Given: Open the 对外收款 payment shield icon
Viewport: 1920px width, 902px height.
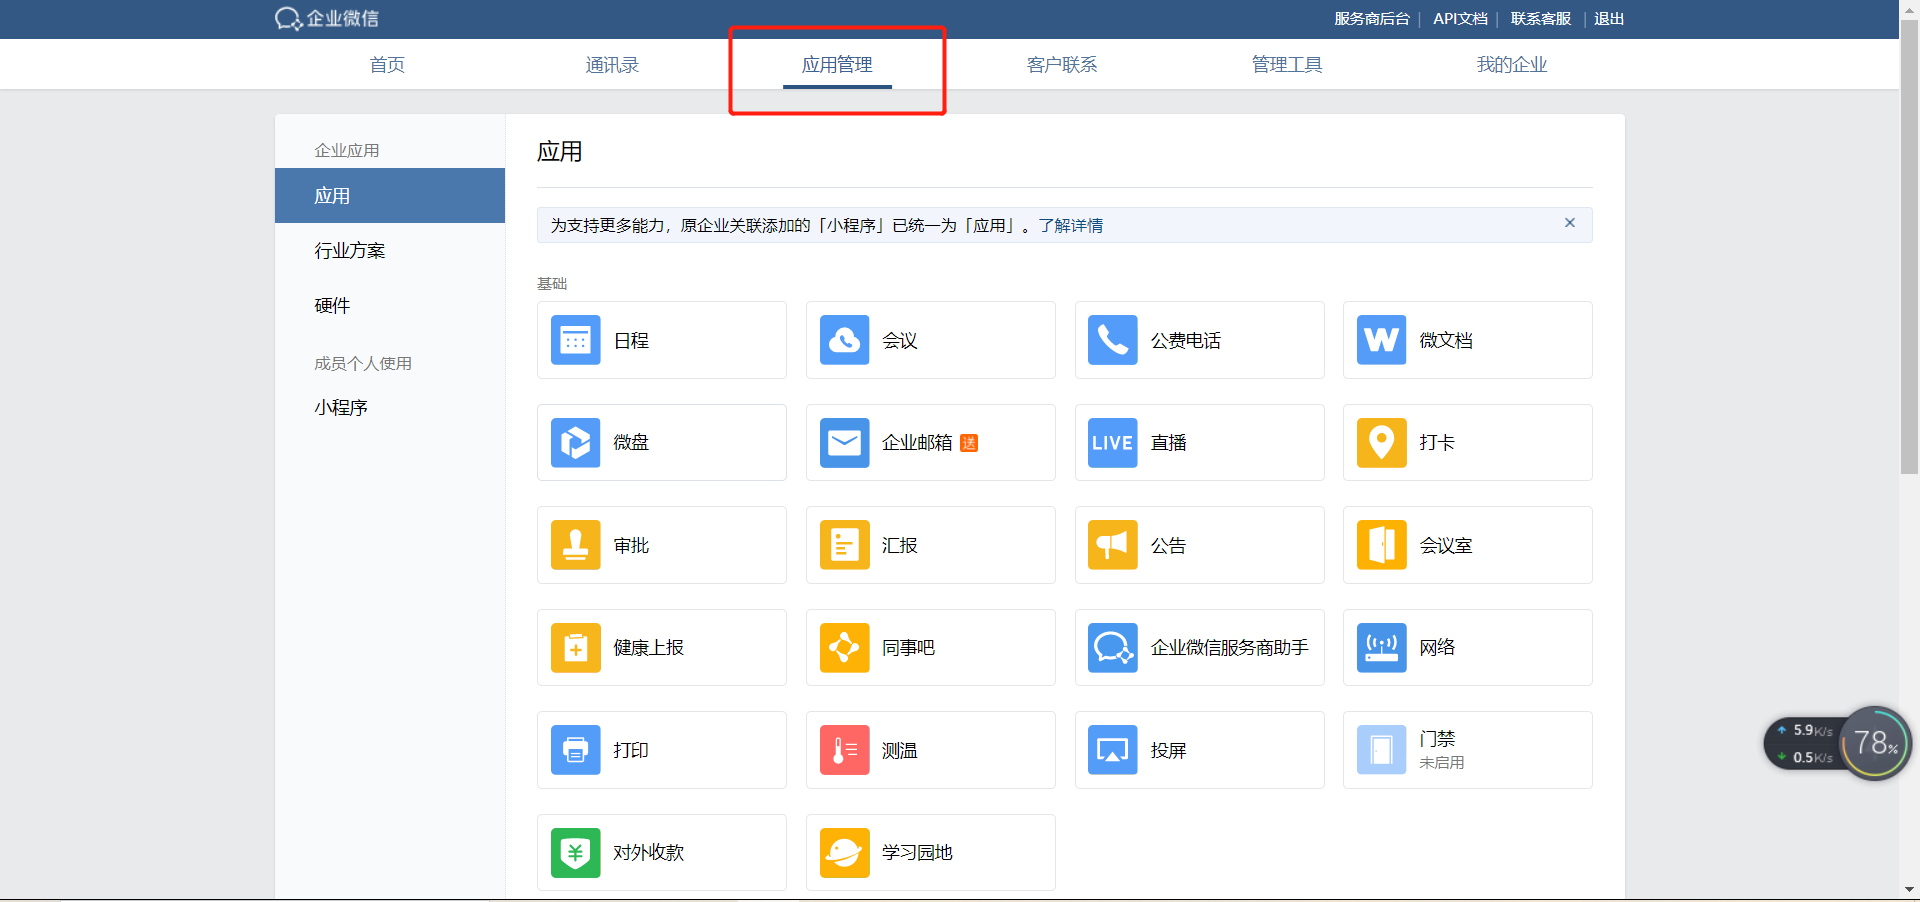Looking at the screenshot, I should click(x=576, y=853).
